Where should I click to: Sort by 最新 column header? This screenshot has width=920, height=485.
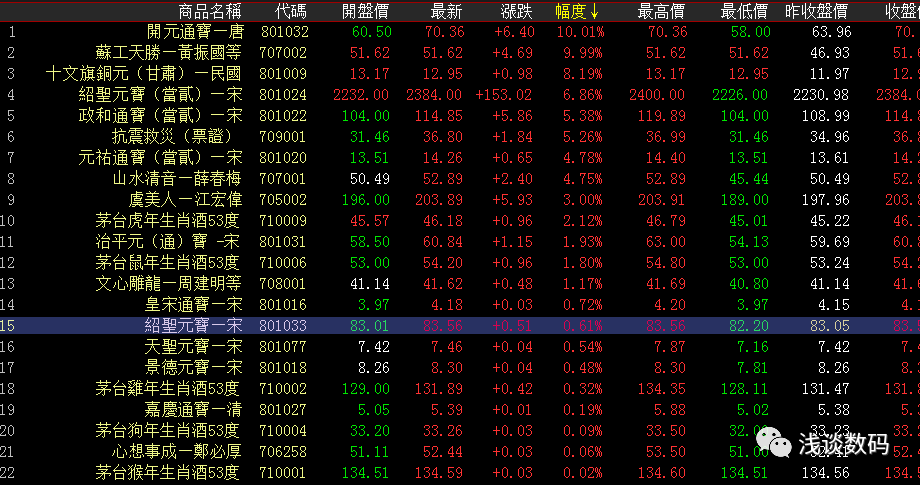447,11
